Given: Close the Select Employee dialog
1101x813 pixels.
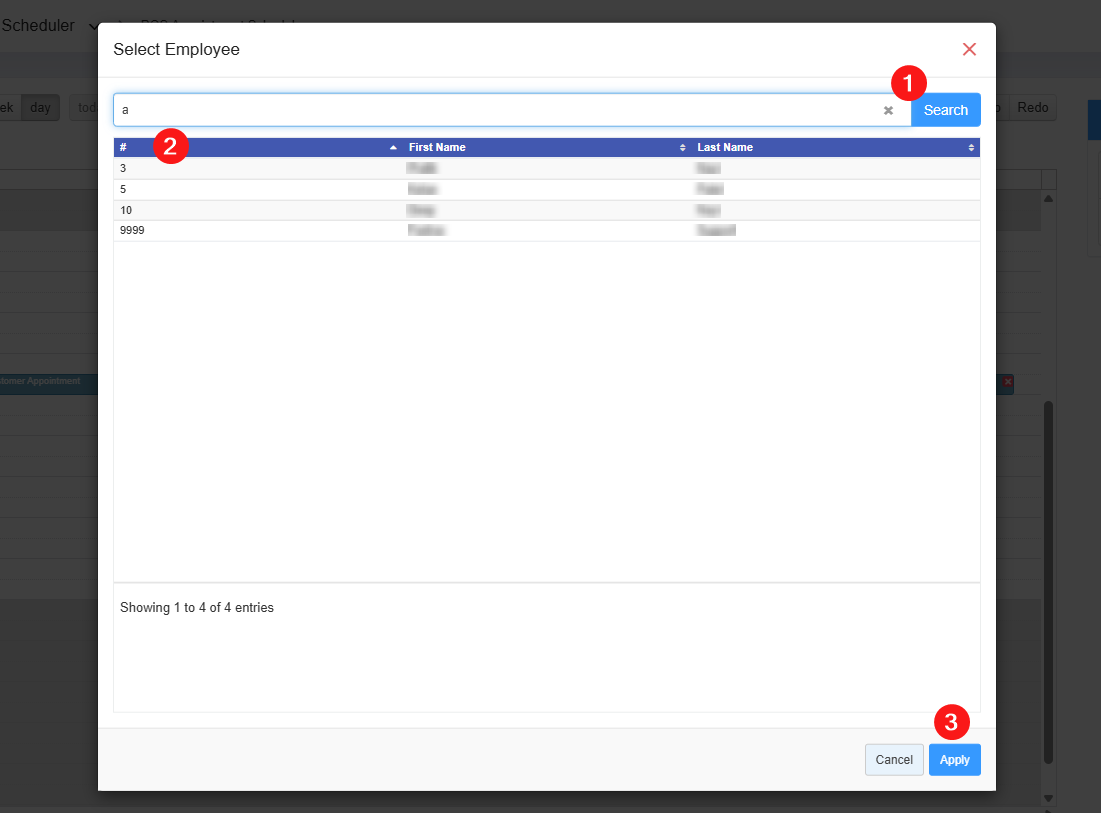Looking at the screenshot, I should pos(968,49).
